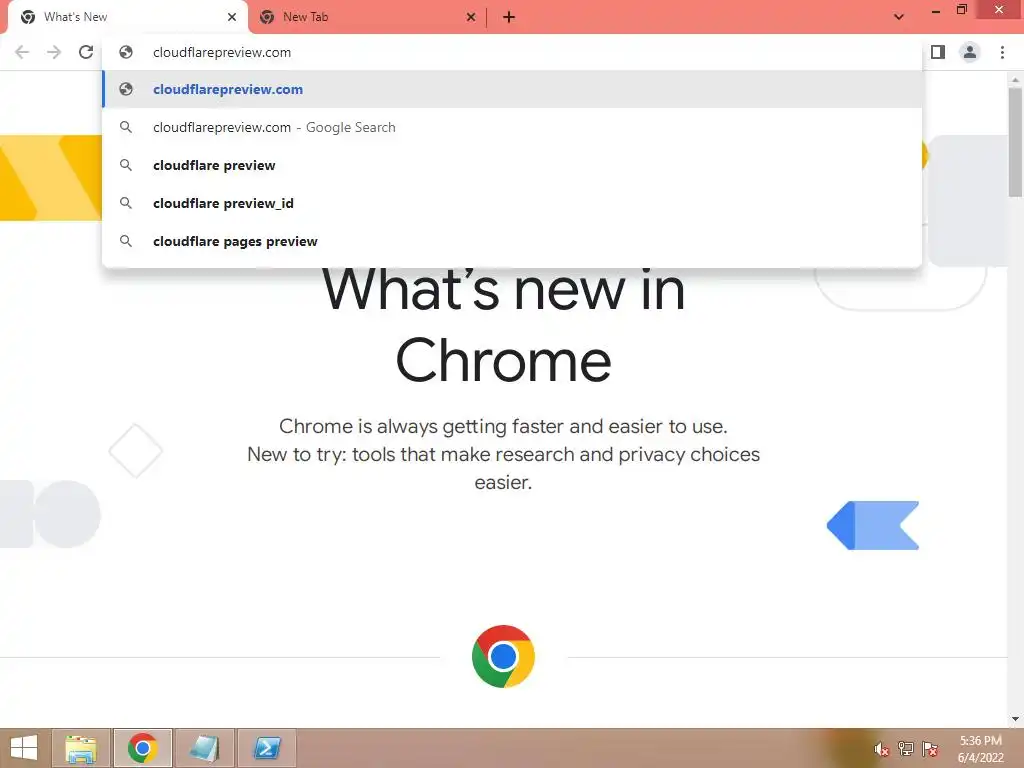This screenshot has width=1024, height=768.
Task: Click the Chrome logo on the page
Action: click(x=503, y=656)
